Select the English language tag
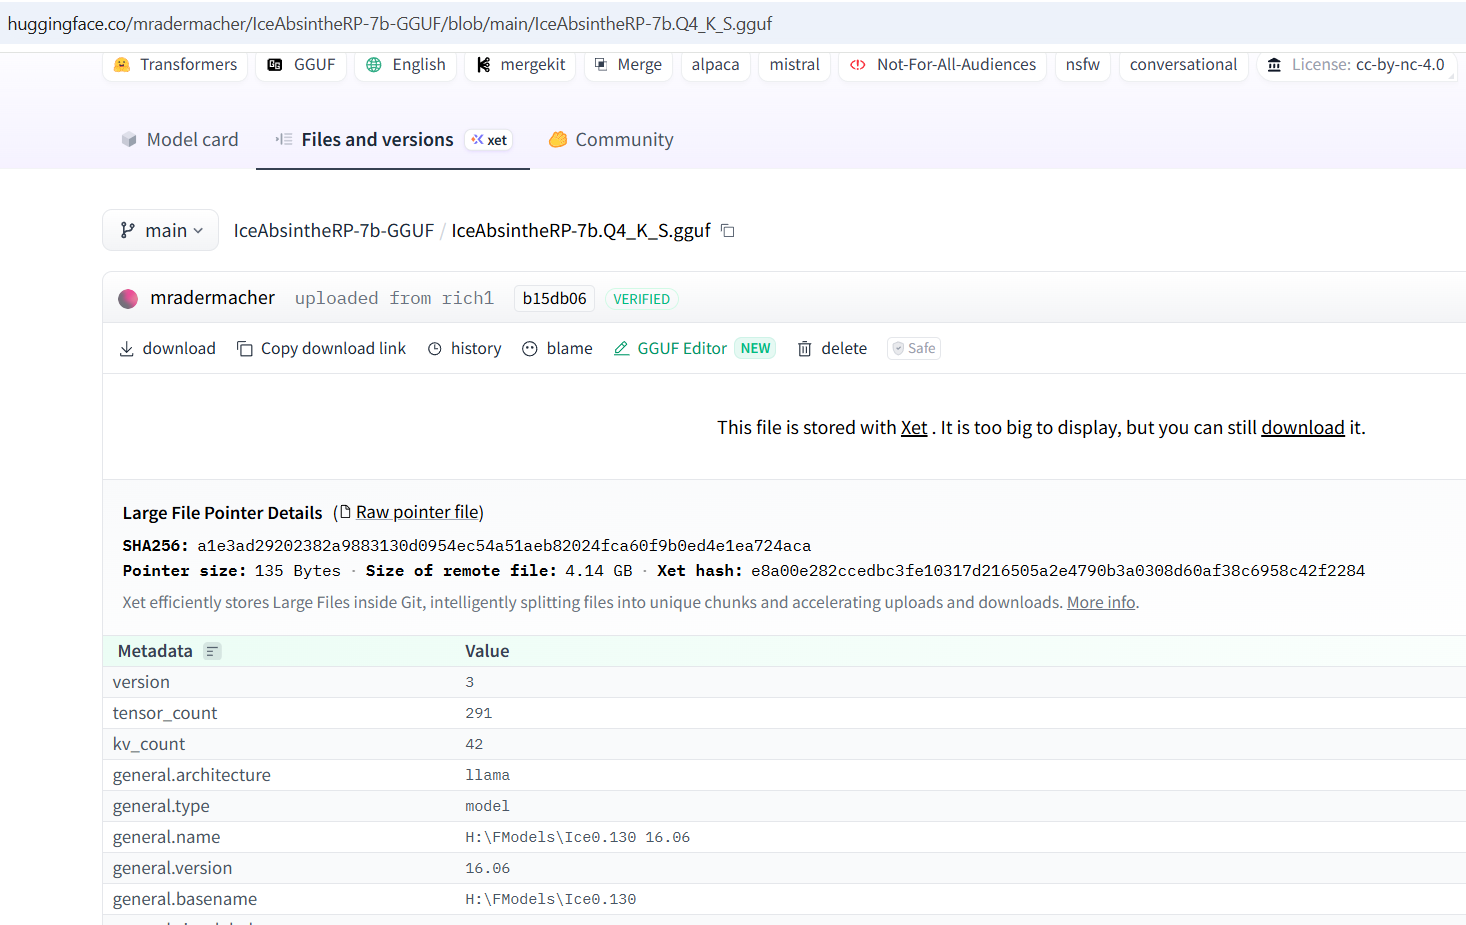The width and height of the screenshot is (1466, 925). click(x=406, y=65)
